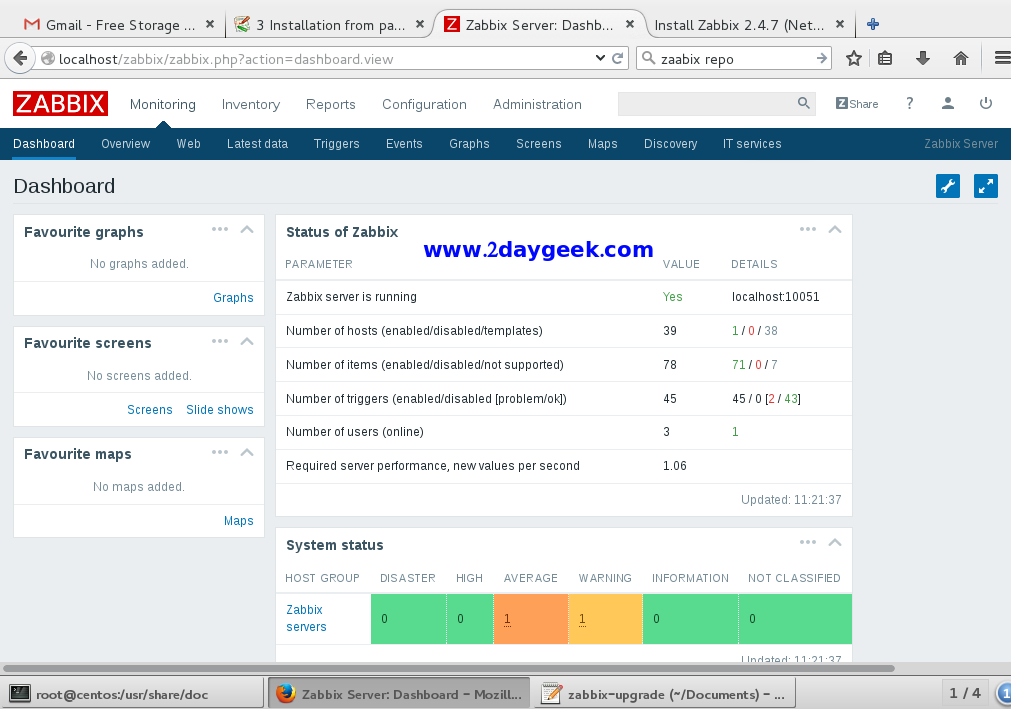Open a new browser tab
The width and height of the screenshot is (1011, 709).
click(873, 24)
